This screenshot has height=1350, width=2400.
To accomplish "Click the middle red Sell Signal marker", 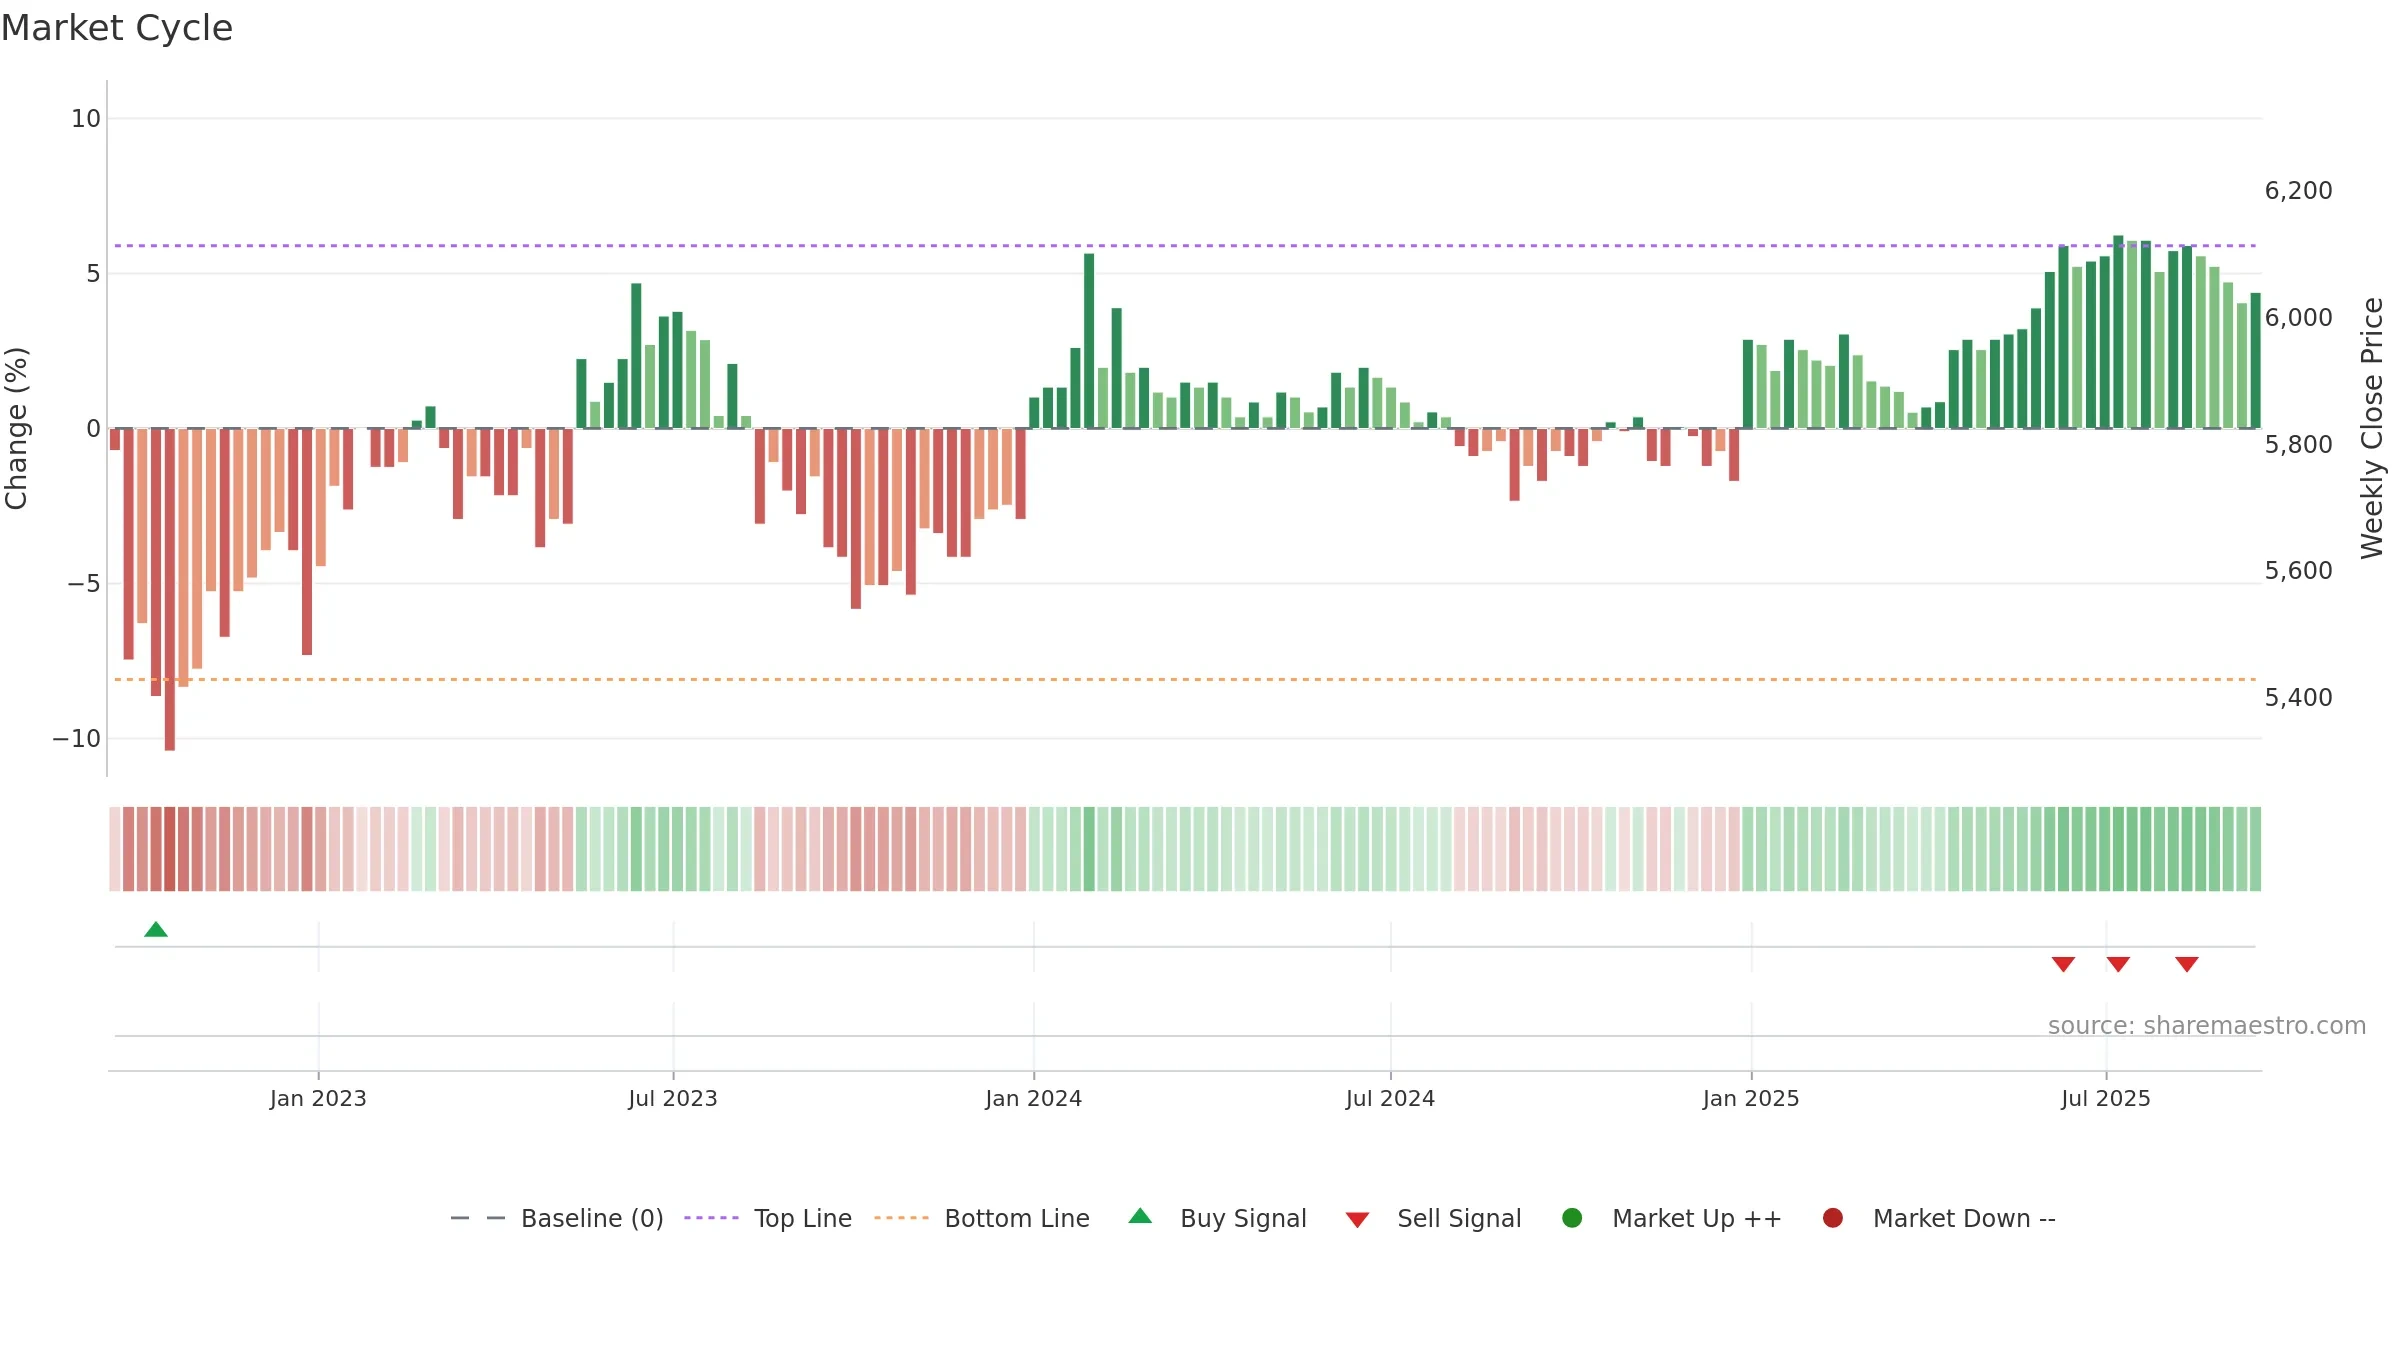I will pyautogui.click(x=2118, y=964).
